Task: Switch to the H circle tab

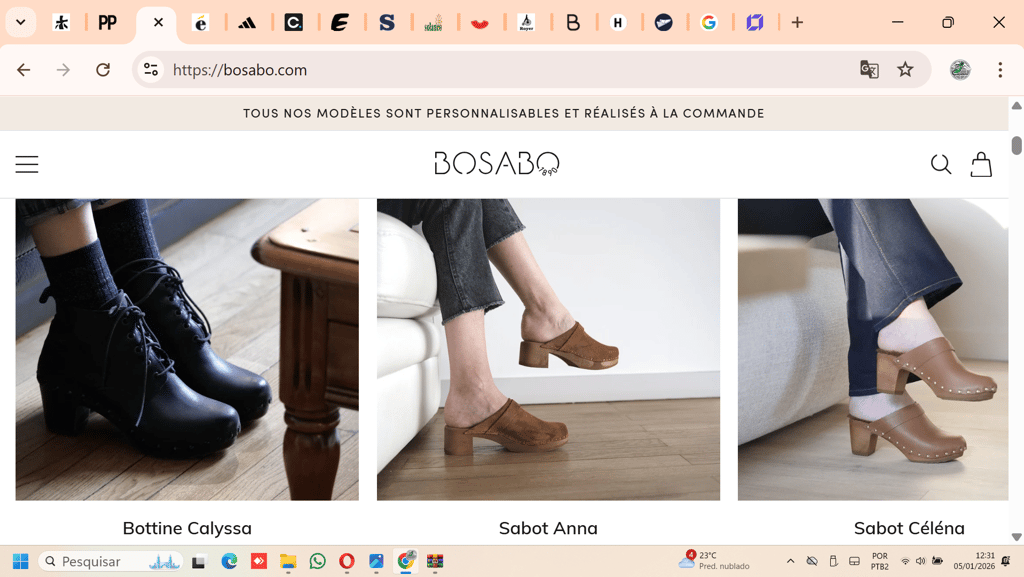Action: pyautogui.click(x=618, y=23)
